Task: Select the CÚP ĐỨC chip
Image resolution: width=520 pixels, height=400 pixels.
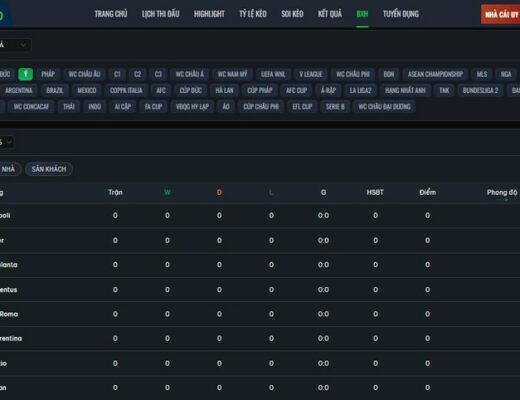Action: [191, 90]
